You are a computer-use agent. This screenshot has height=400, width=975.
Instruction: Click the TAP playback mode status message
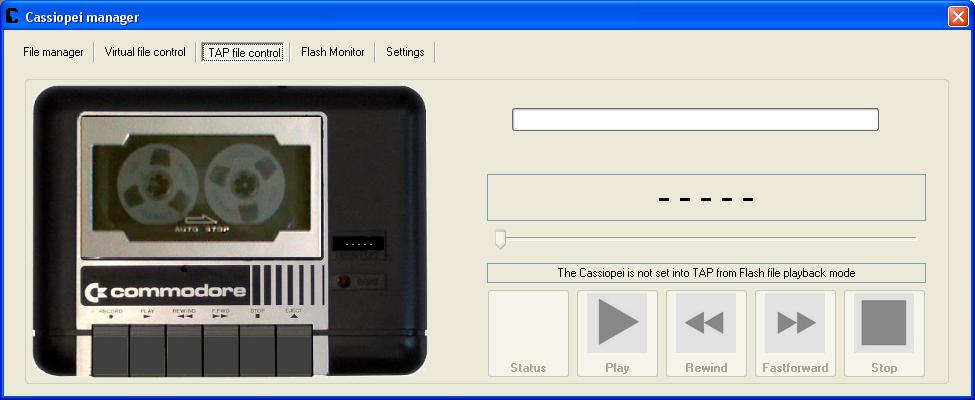[x=706, y=273]
